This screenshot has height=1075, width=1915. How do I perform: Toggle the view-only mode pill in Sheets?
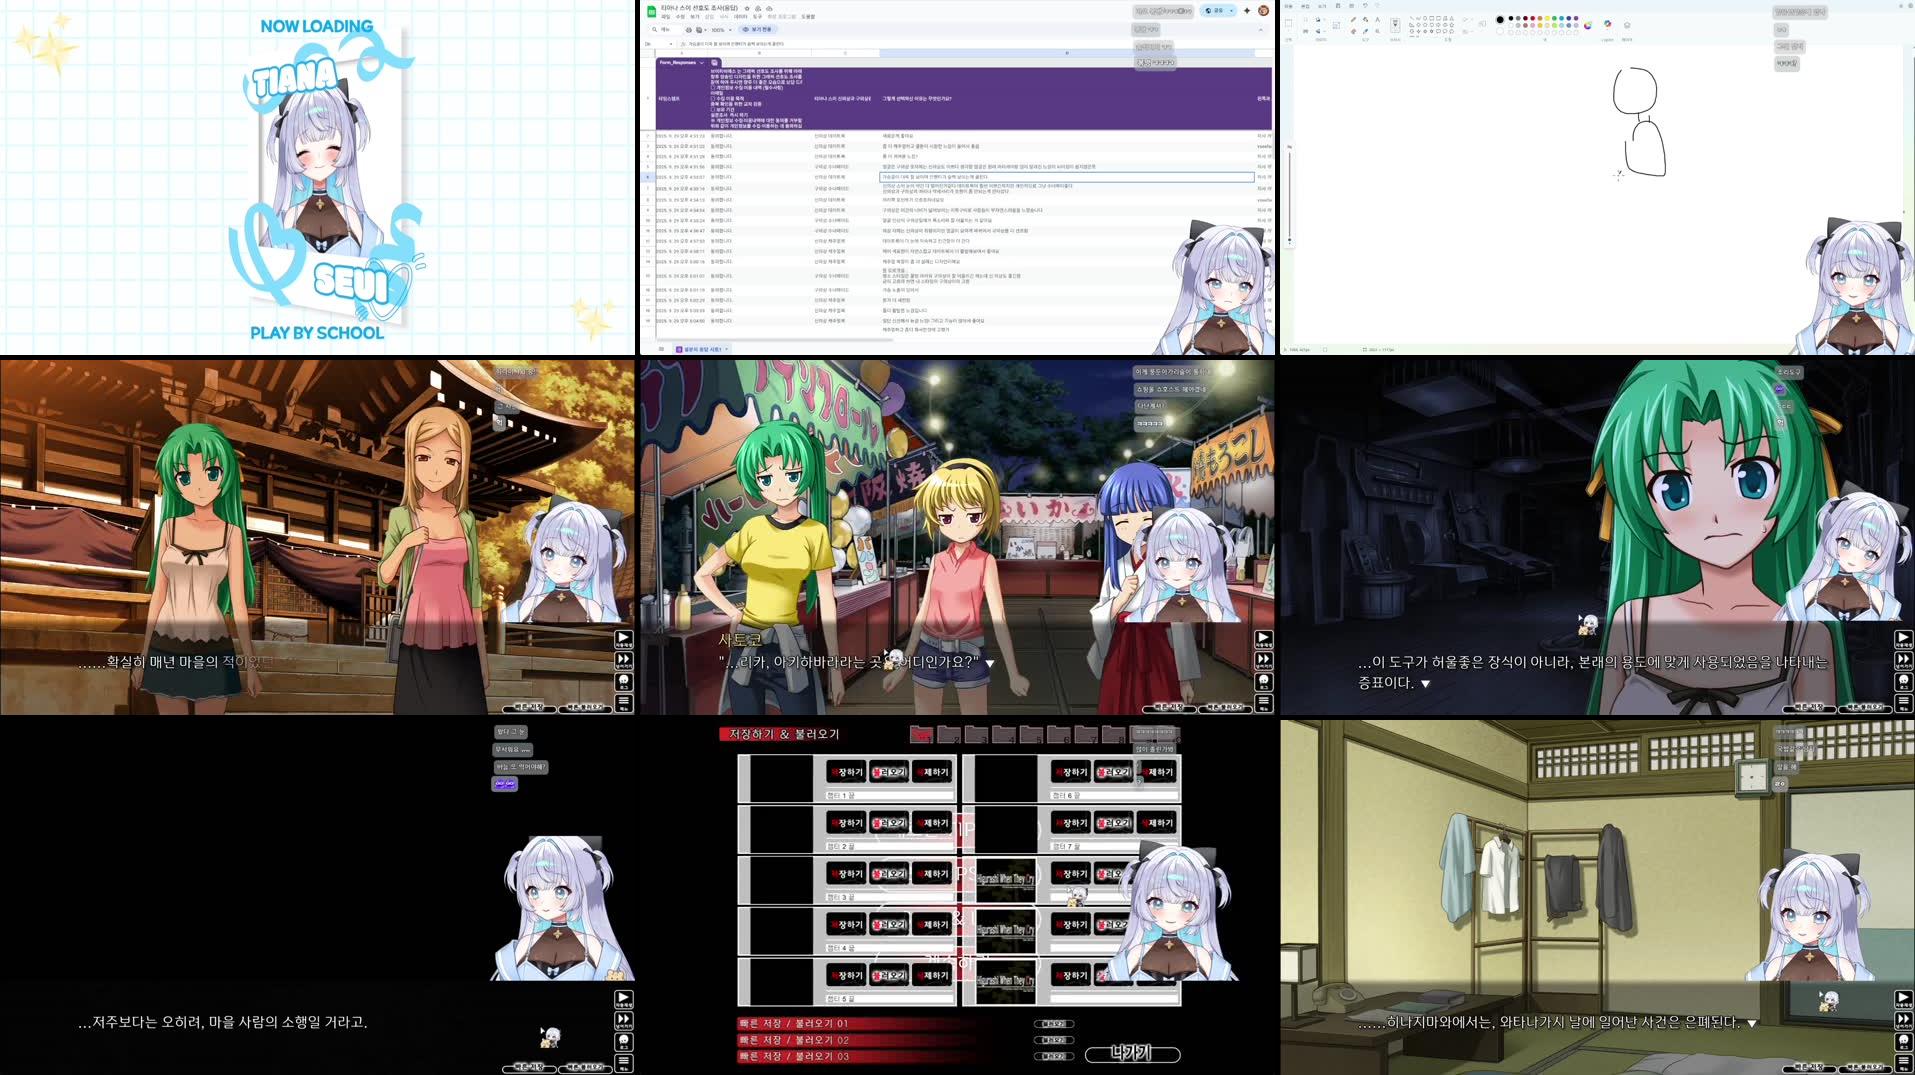pyautogui.click(x=757, y=30)
